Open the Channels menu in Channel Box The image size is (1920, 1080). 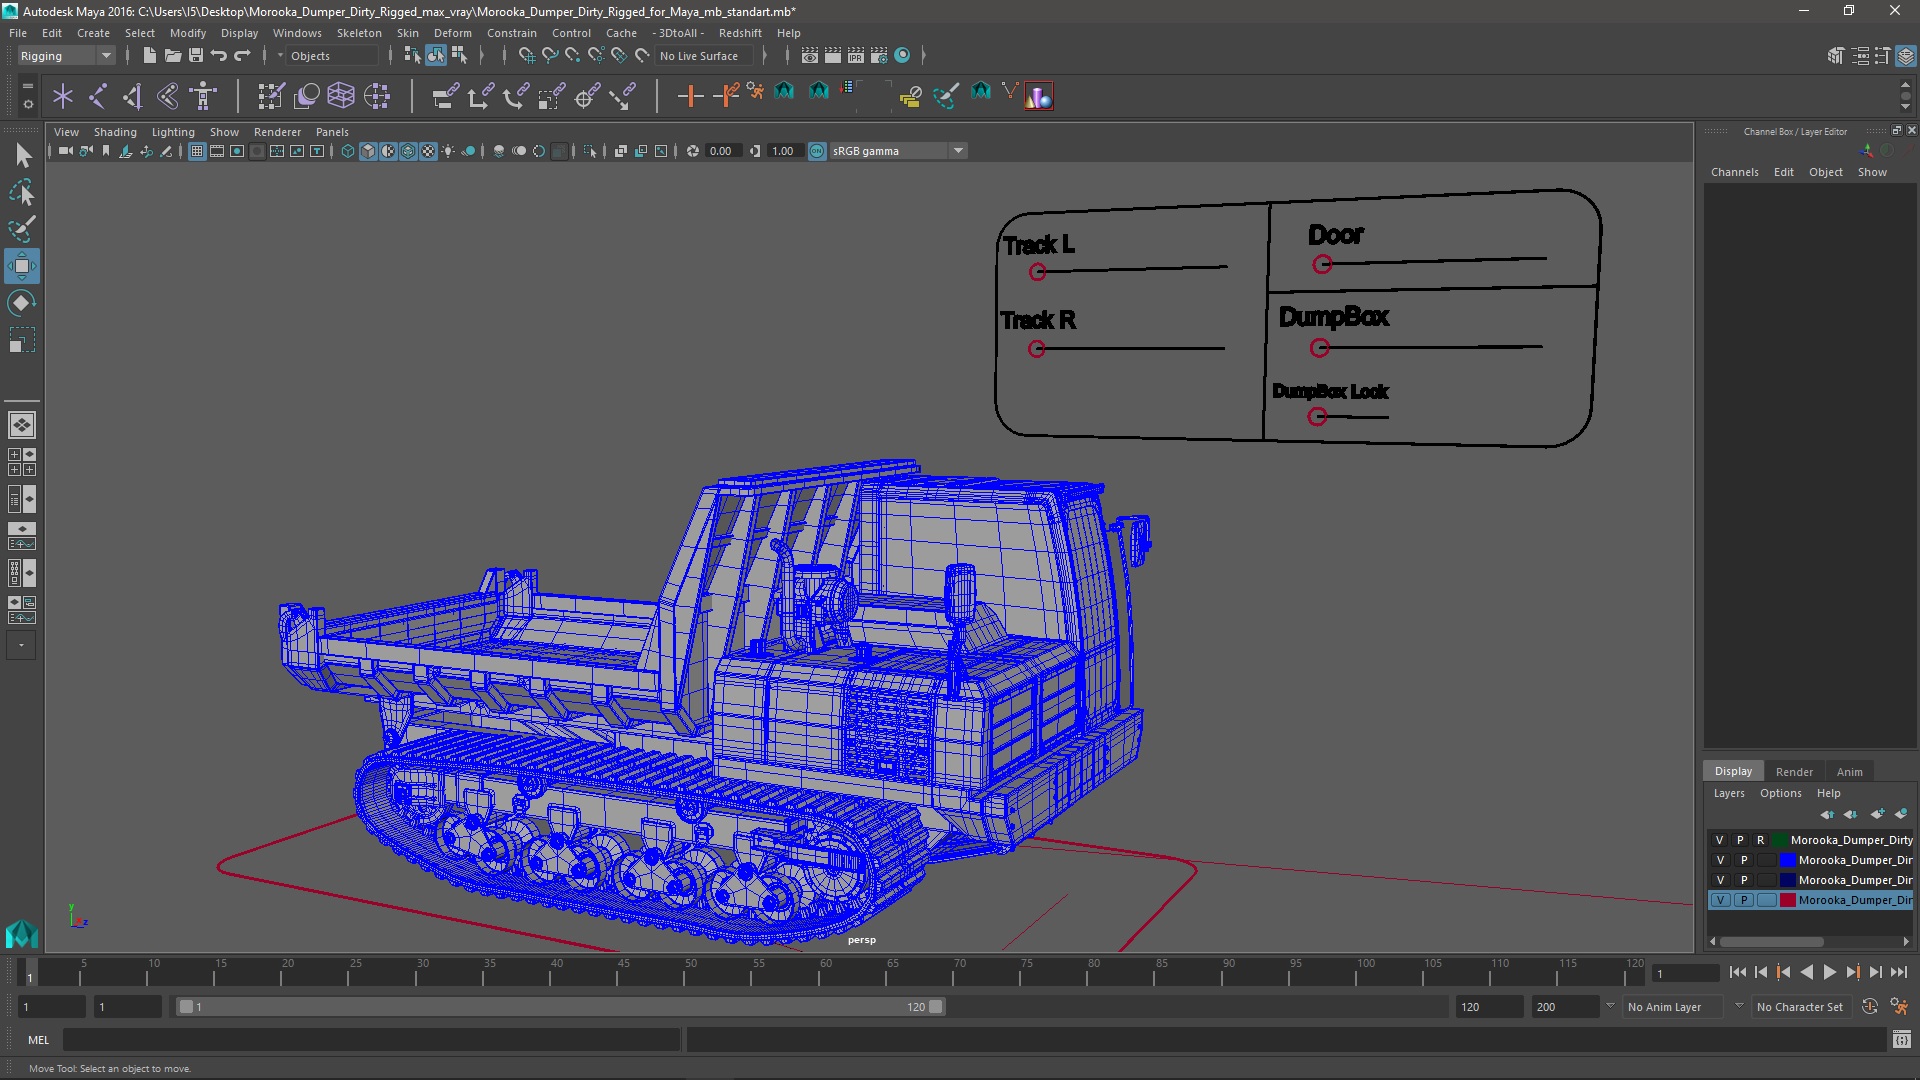1734,172
